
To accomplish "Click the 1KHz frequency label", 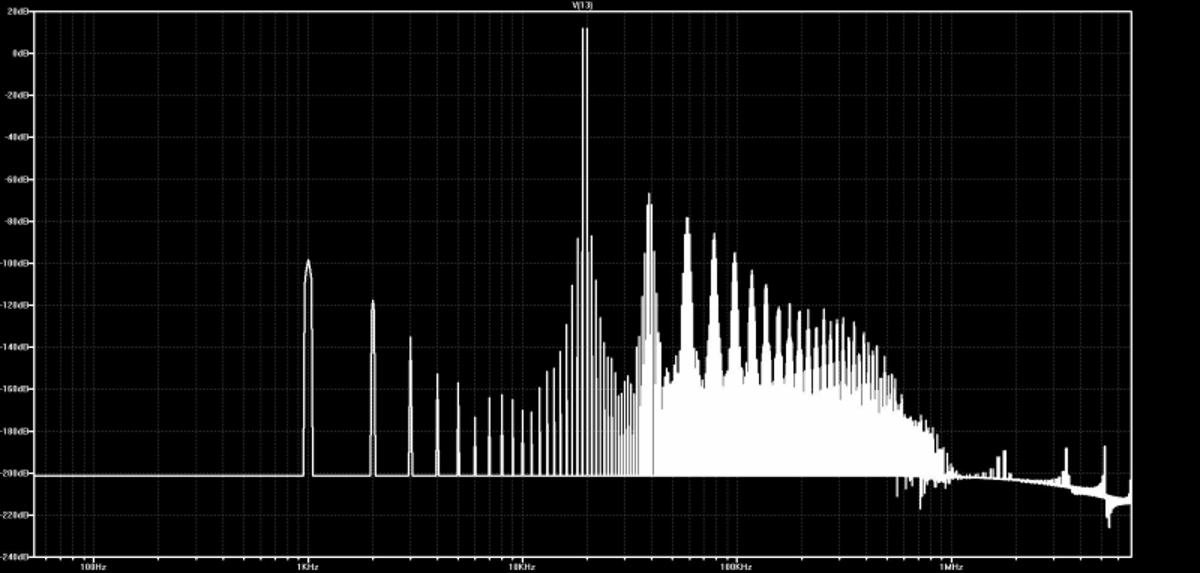I will tap(307, 566).
